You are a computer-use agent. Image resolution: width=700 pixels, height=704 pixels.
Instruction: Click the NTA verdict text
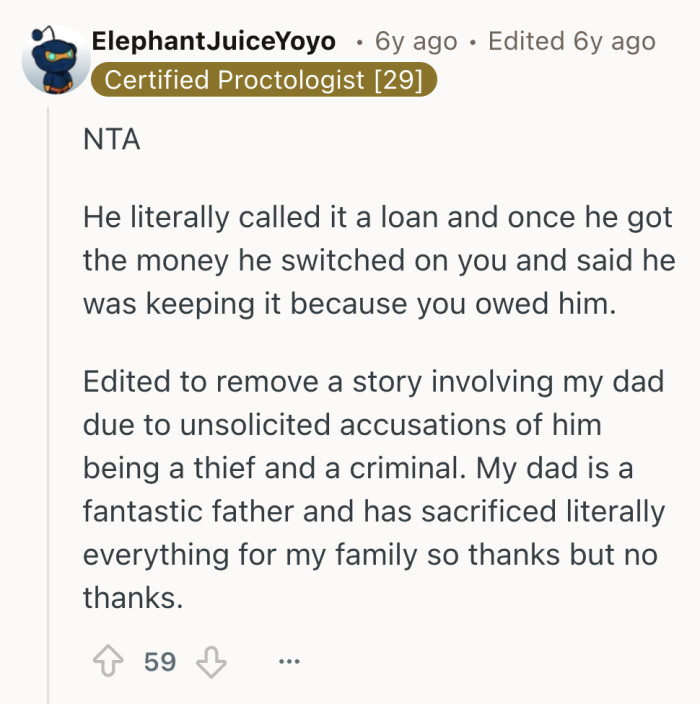coord(112,139)
